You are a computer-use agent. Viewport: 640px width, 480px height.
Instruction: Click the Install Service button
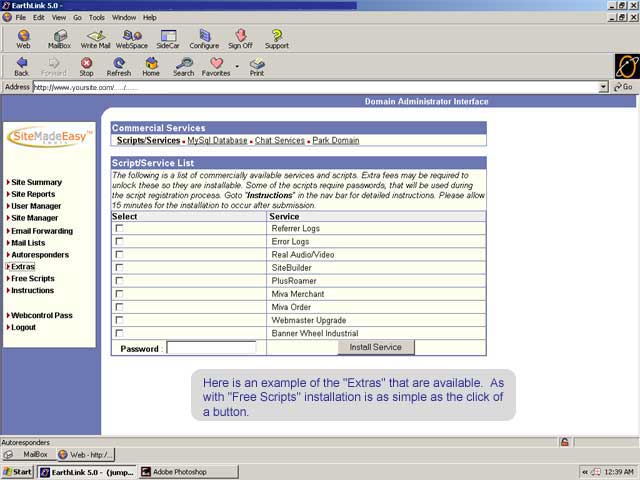pos(376,347)
